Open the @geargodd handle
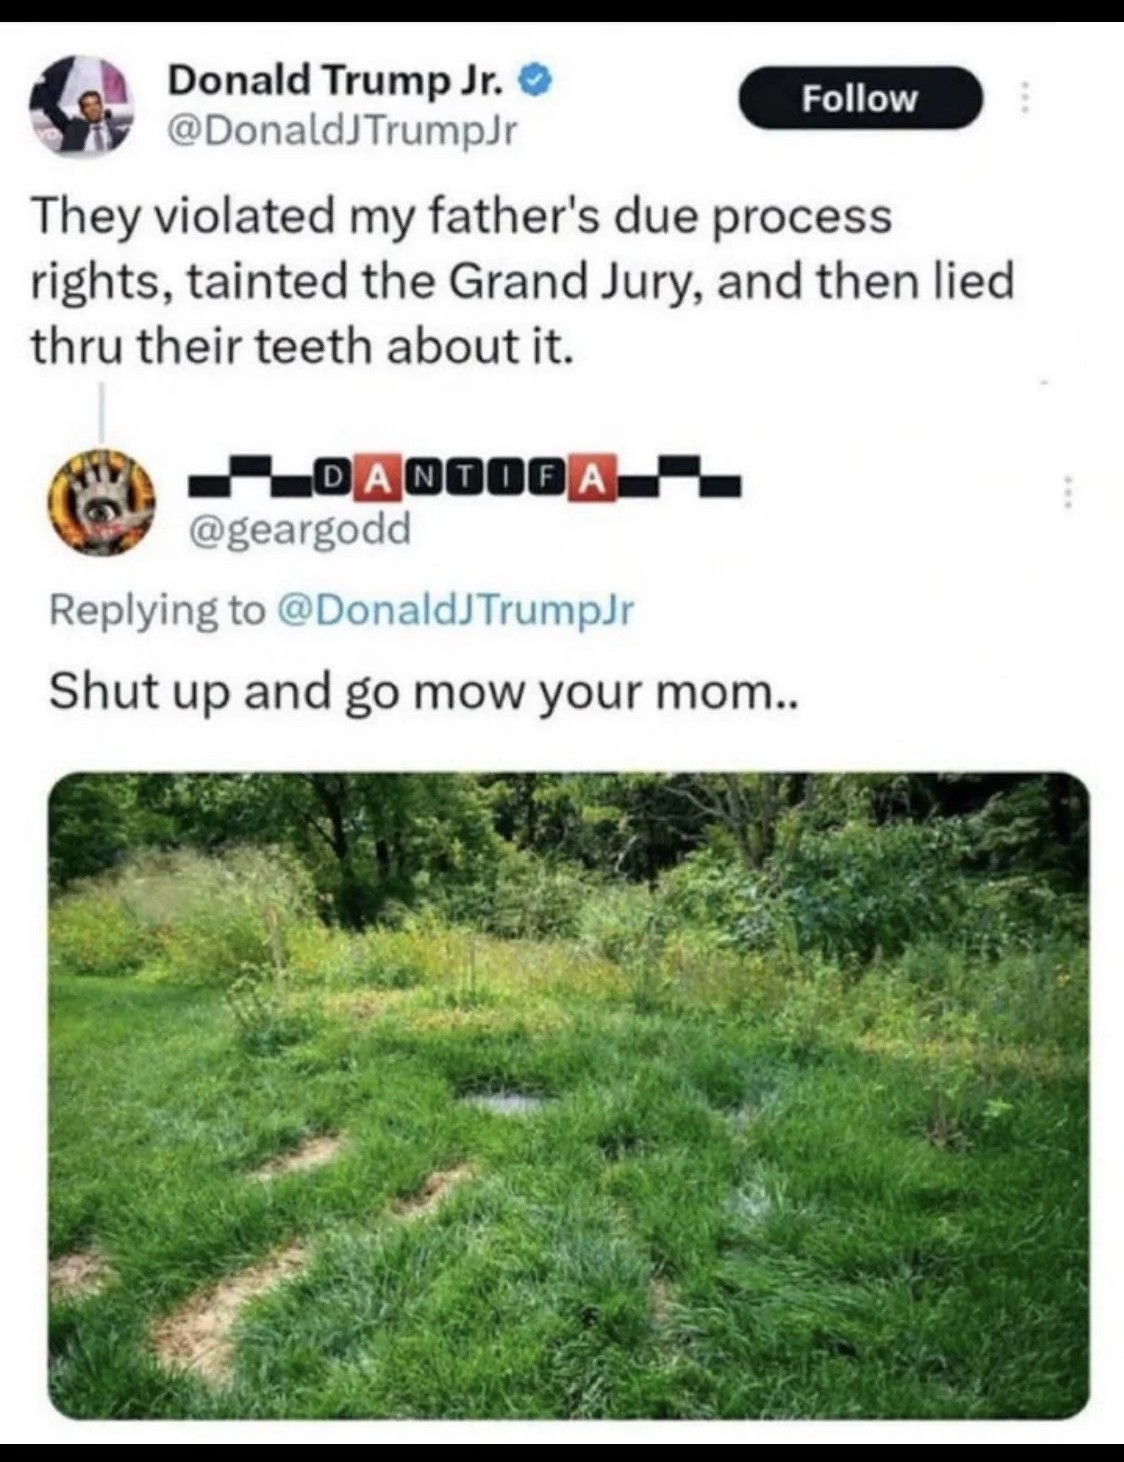 point(300,529)
